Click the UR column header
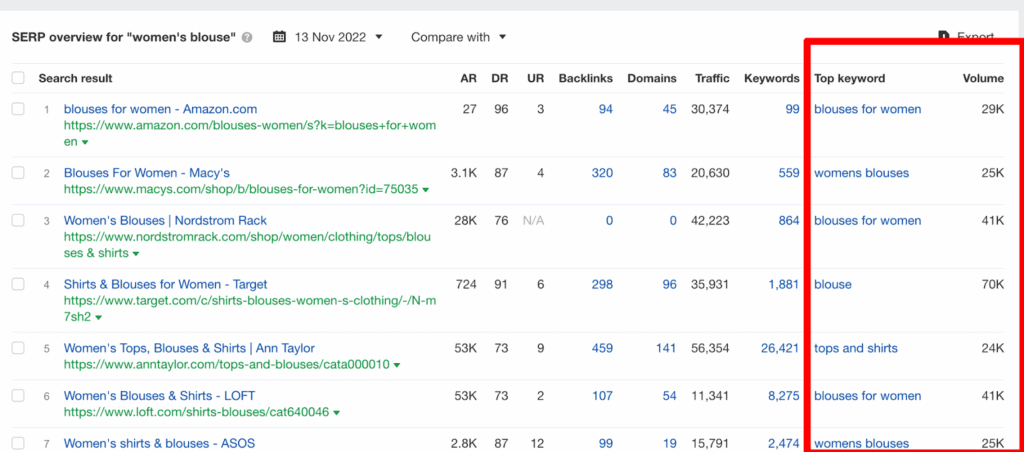Viewport: 1024px width, 452px height. (536, 78)
